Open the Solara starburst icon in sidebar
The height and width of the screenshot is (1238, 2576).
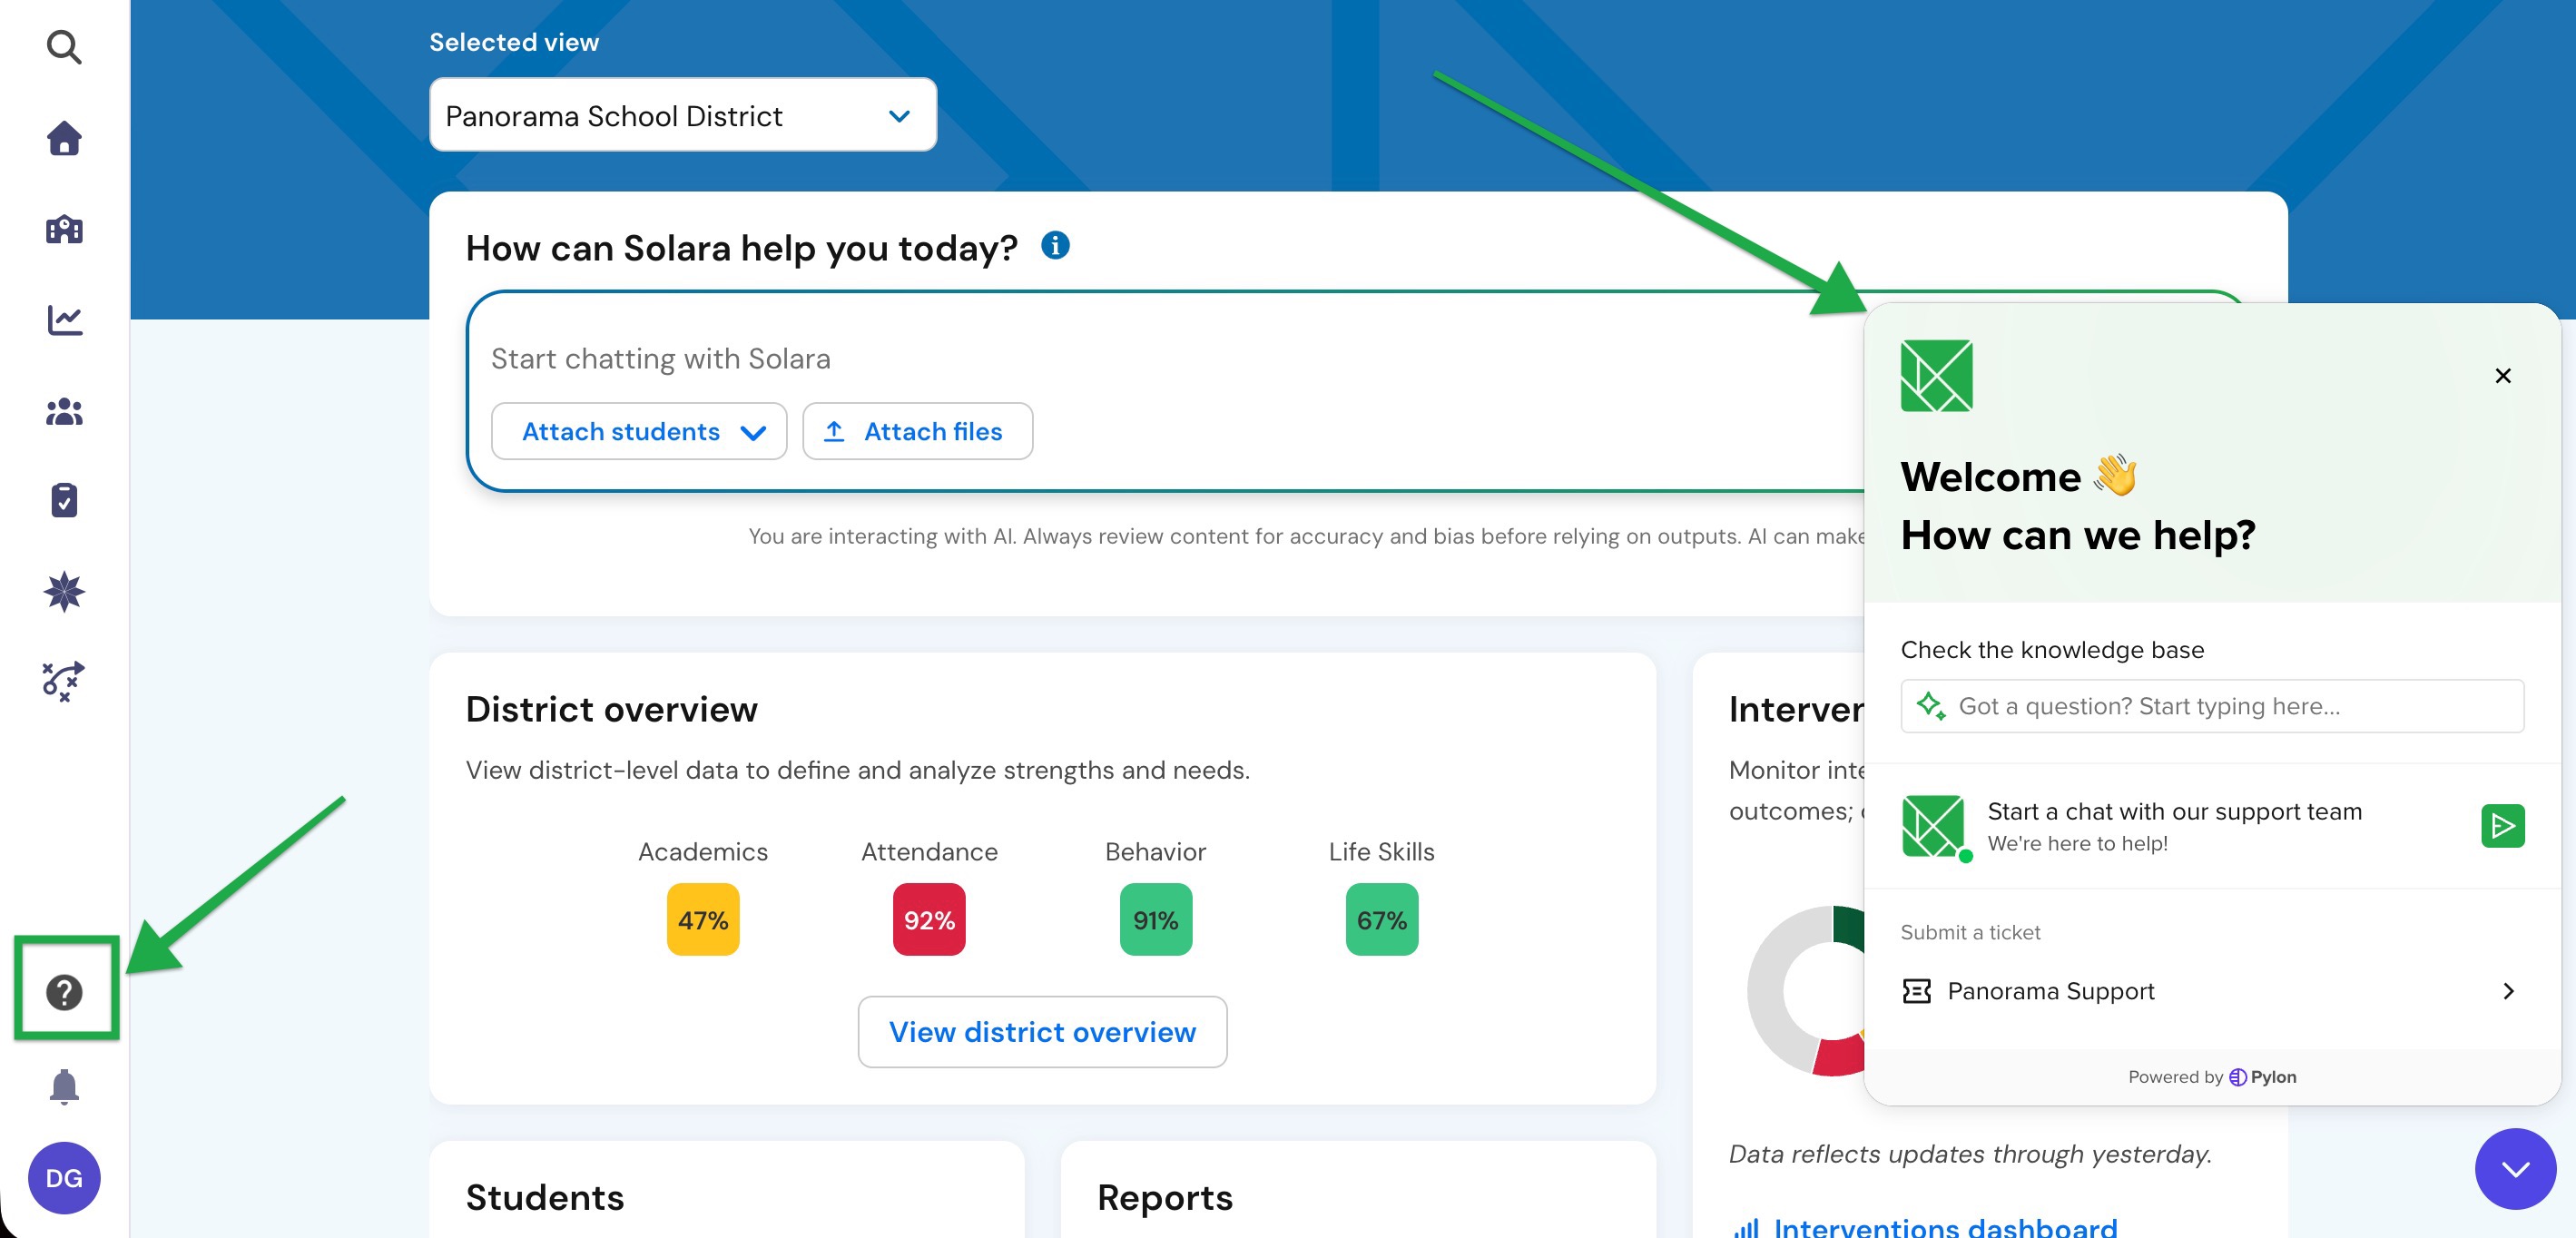point(64,591)
